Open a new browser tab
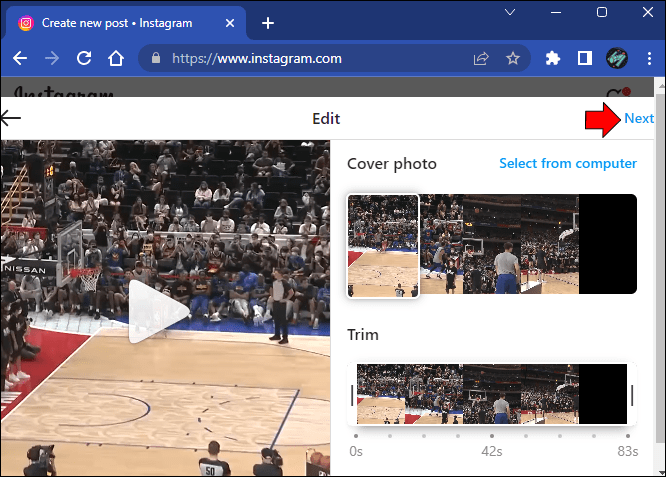666x477 pixels. point(268,23)
